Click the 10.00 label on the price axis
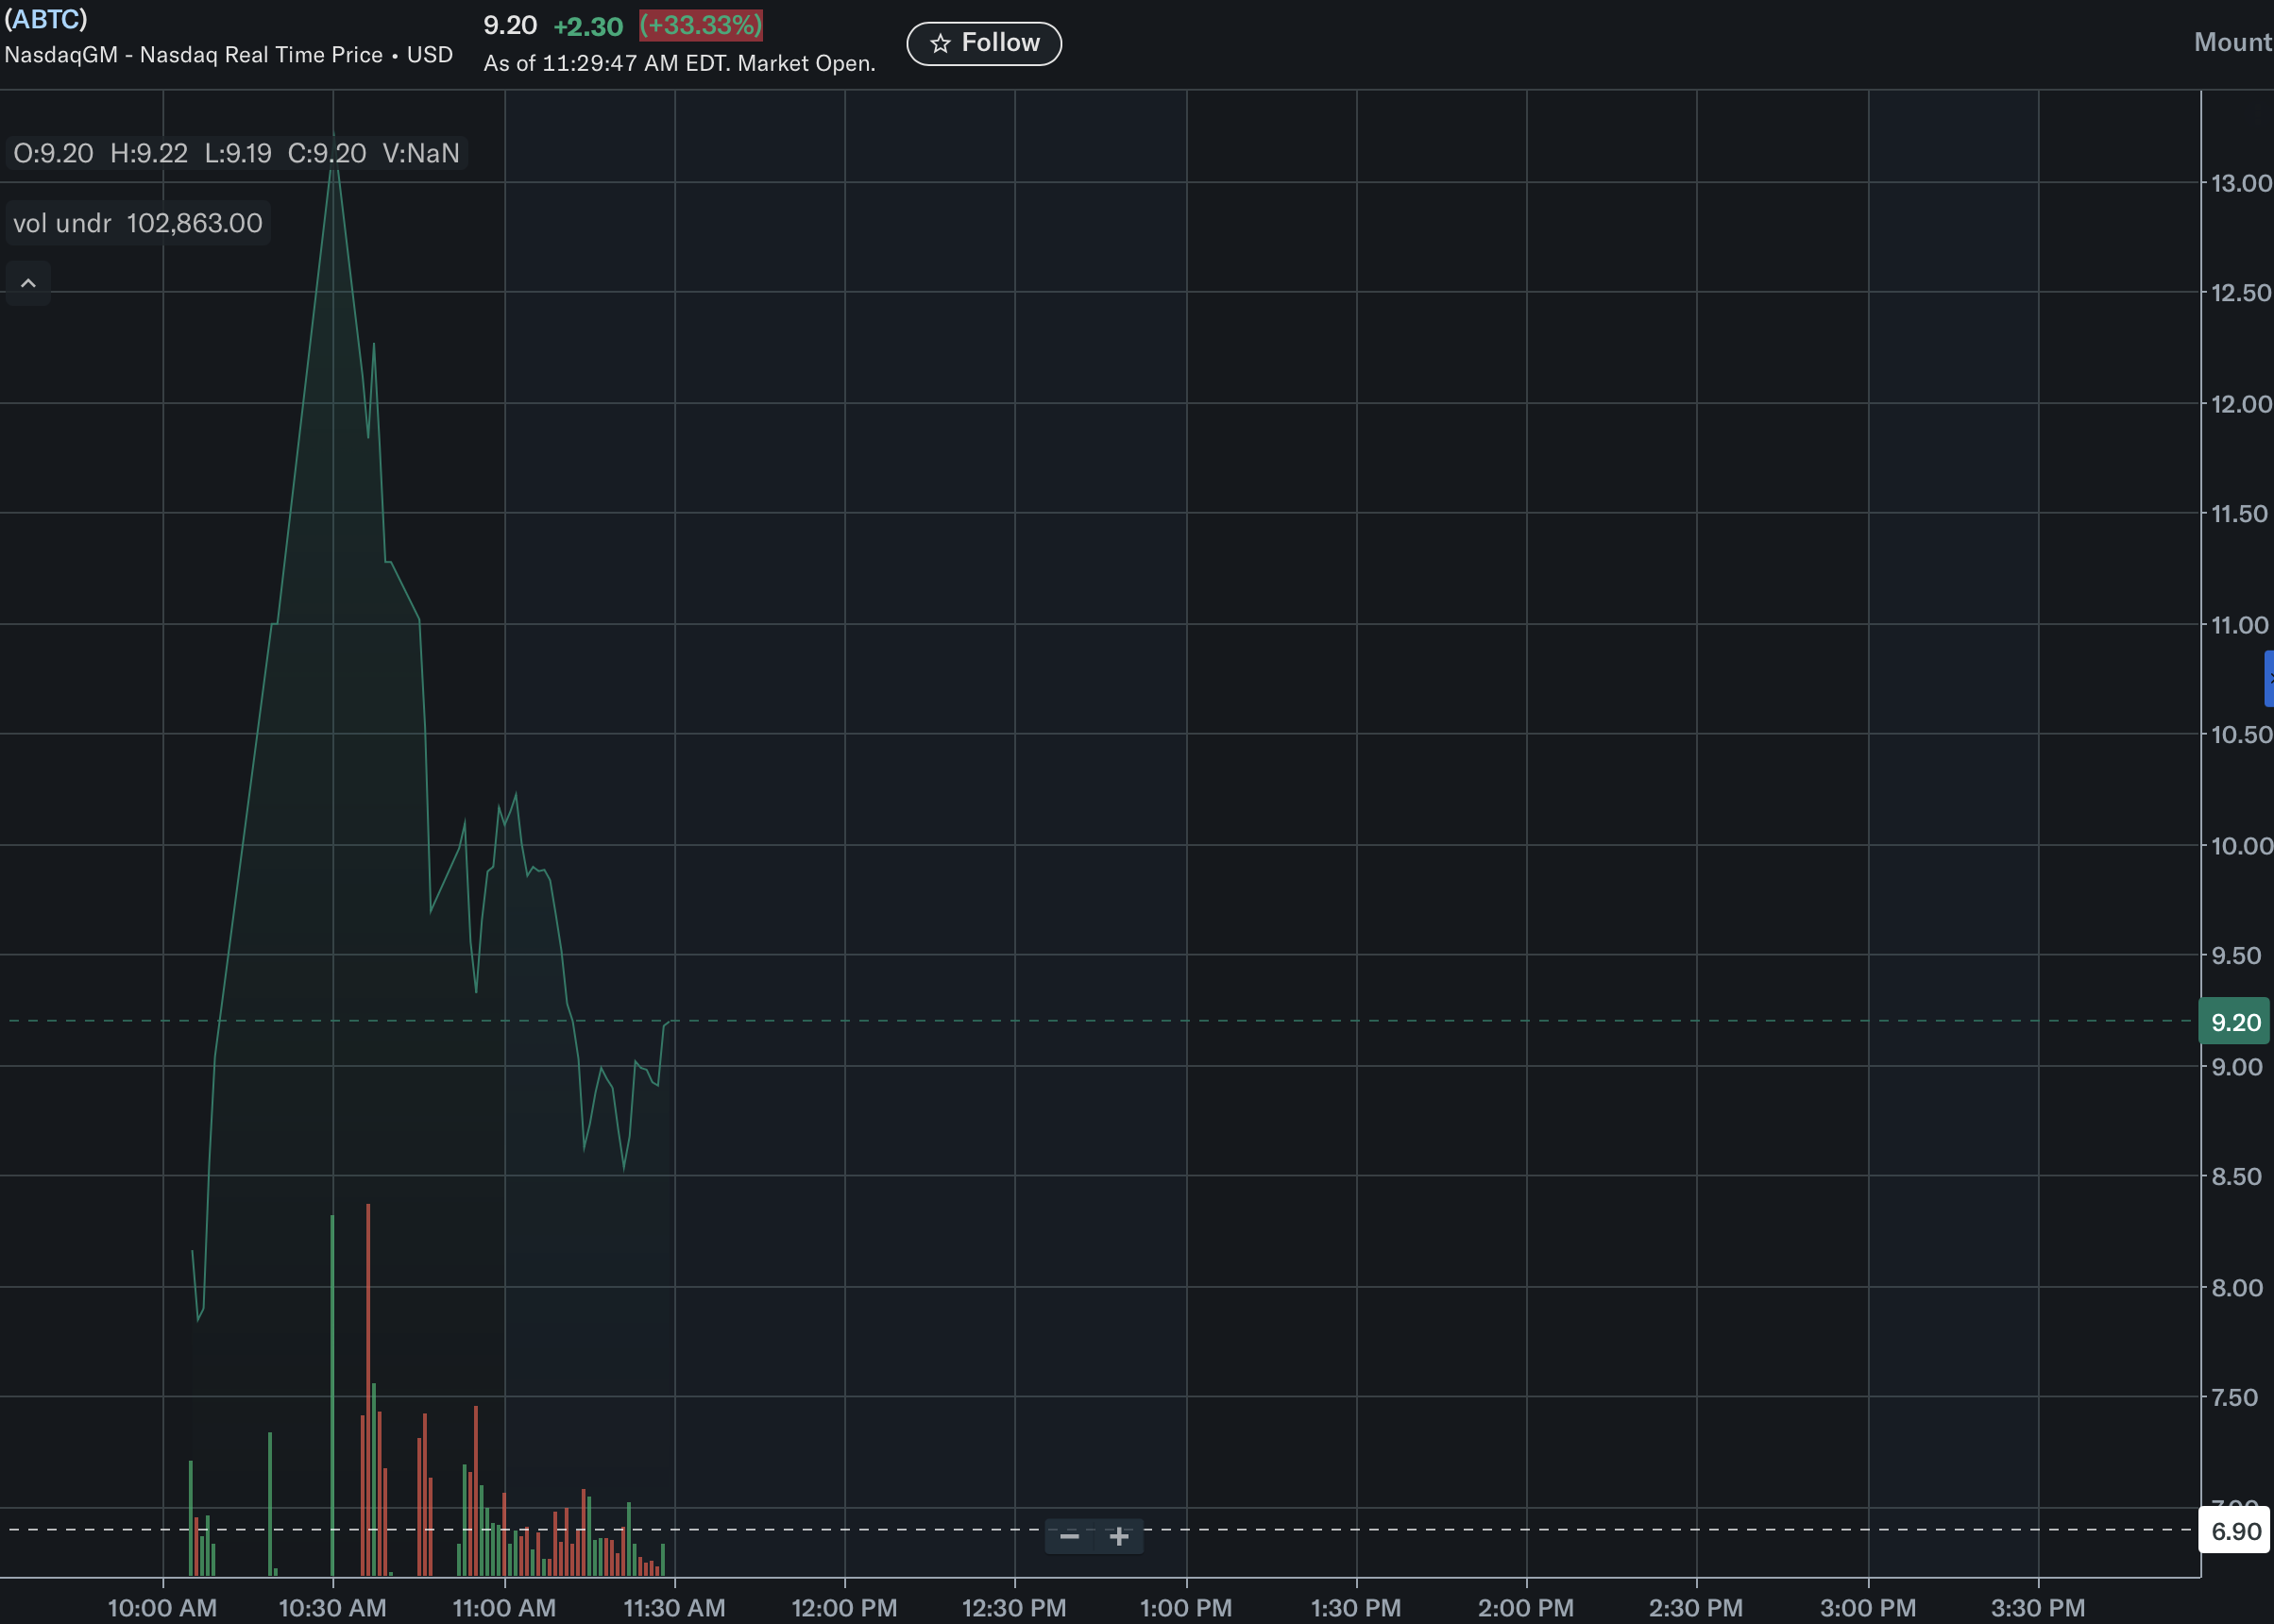Image resolution: width=2274 pixels, height=1624 pixels. (x=2240, y=846)
